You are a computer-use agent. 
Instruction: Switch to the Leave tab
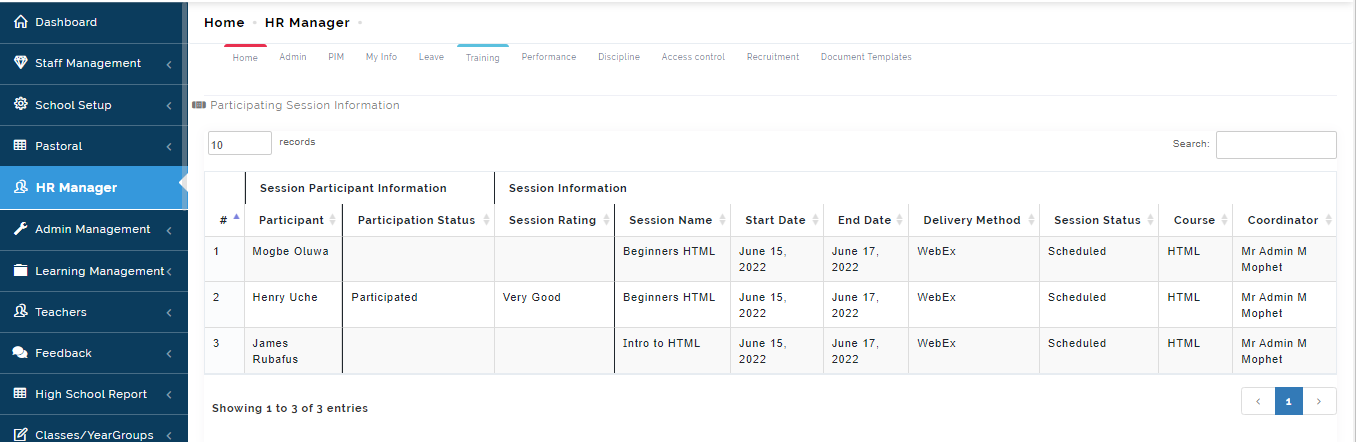coord(431,57)
